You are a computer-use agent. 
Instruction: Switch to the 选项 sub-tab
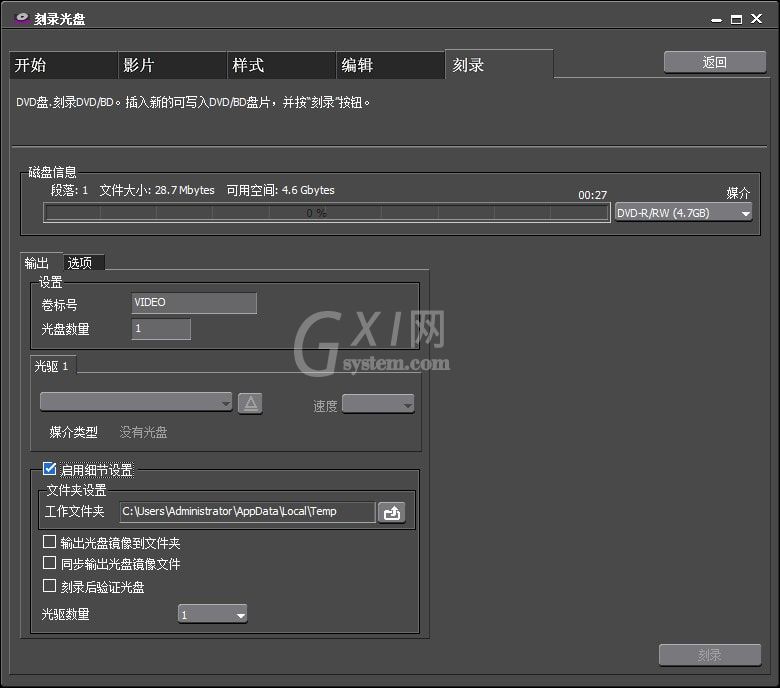pyautogui.click(x=84, y=263)
